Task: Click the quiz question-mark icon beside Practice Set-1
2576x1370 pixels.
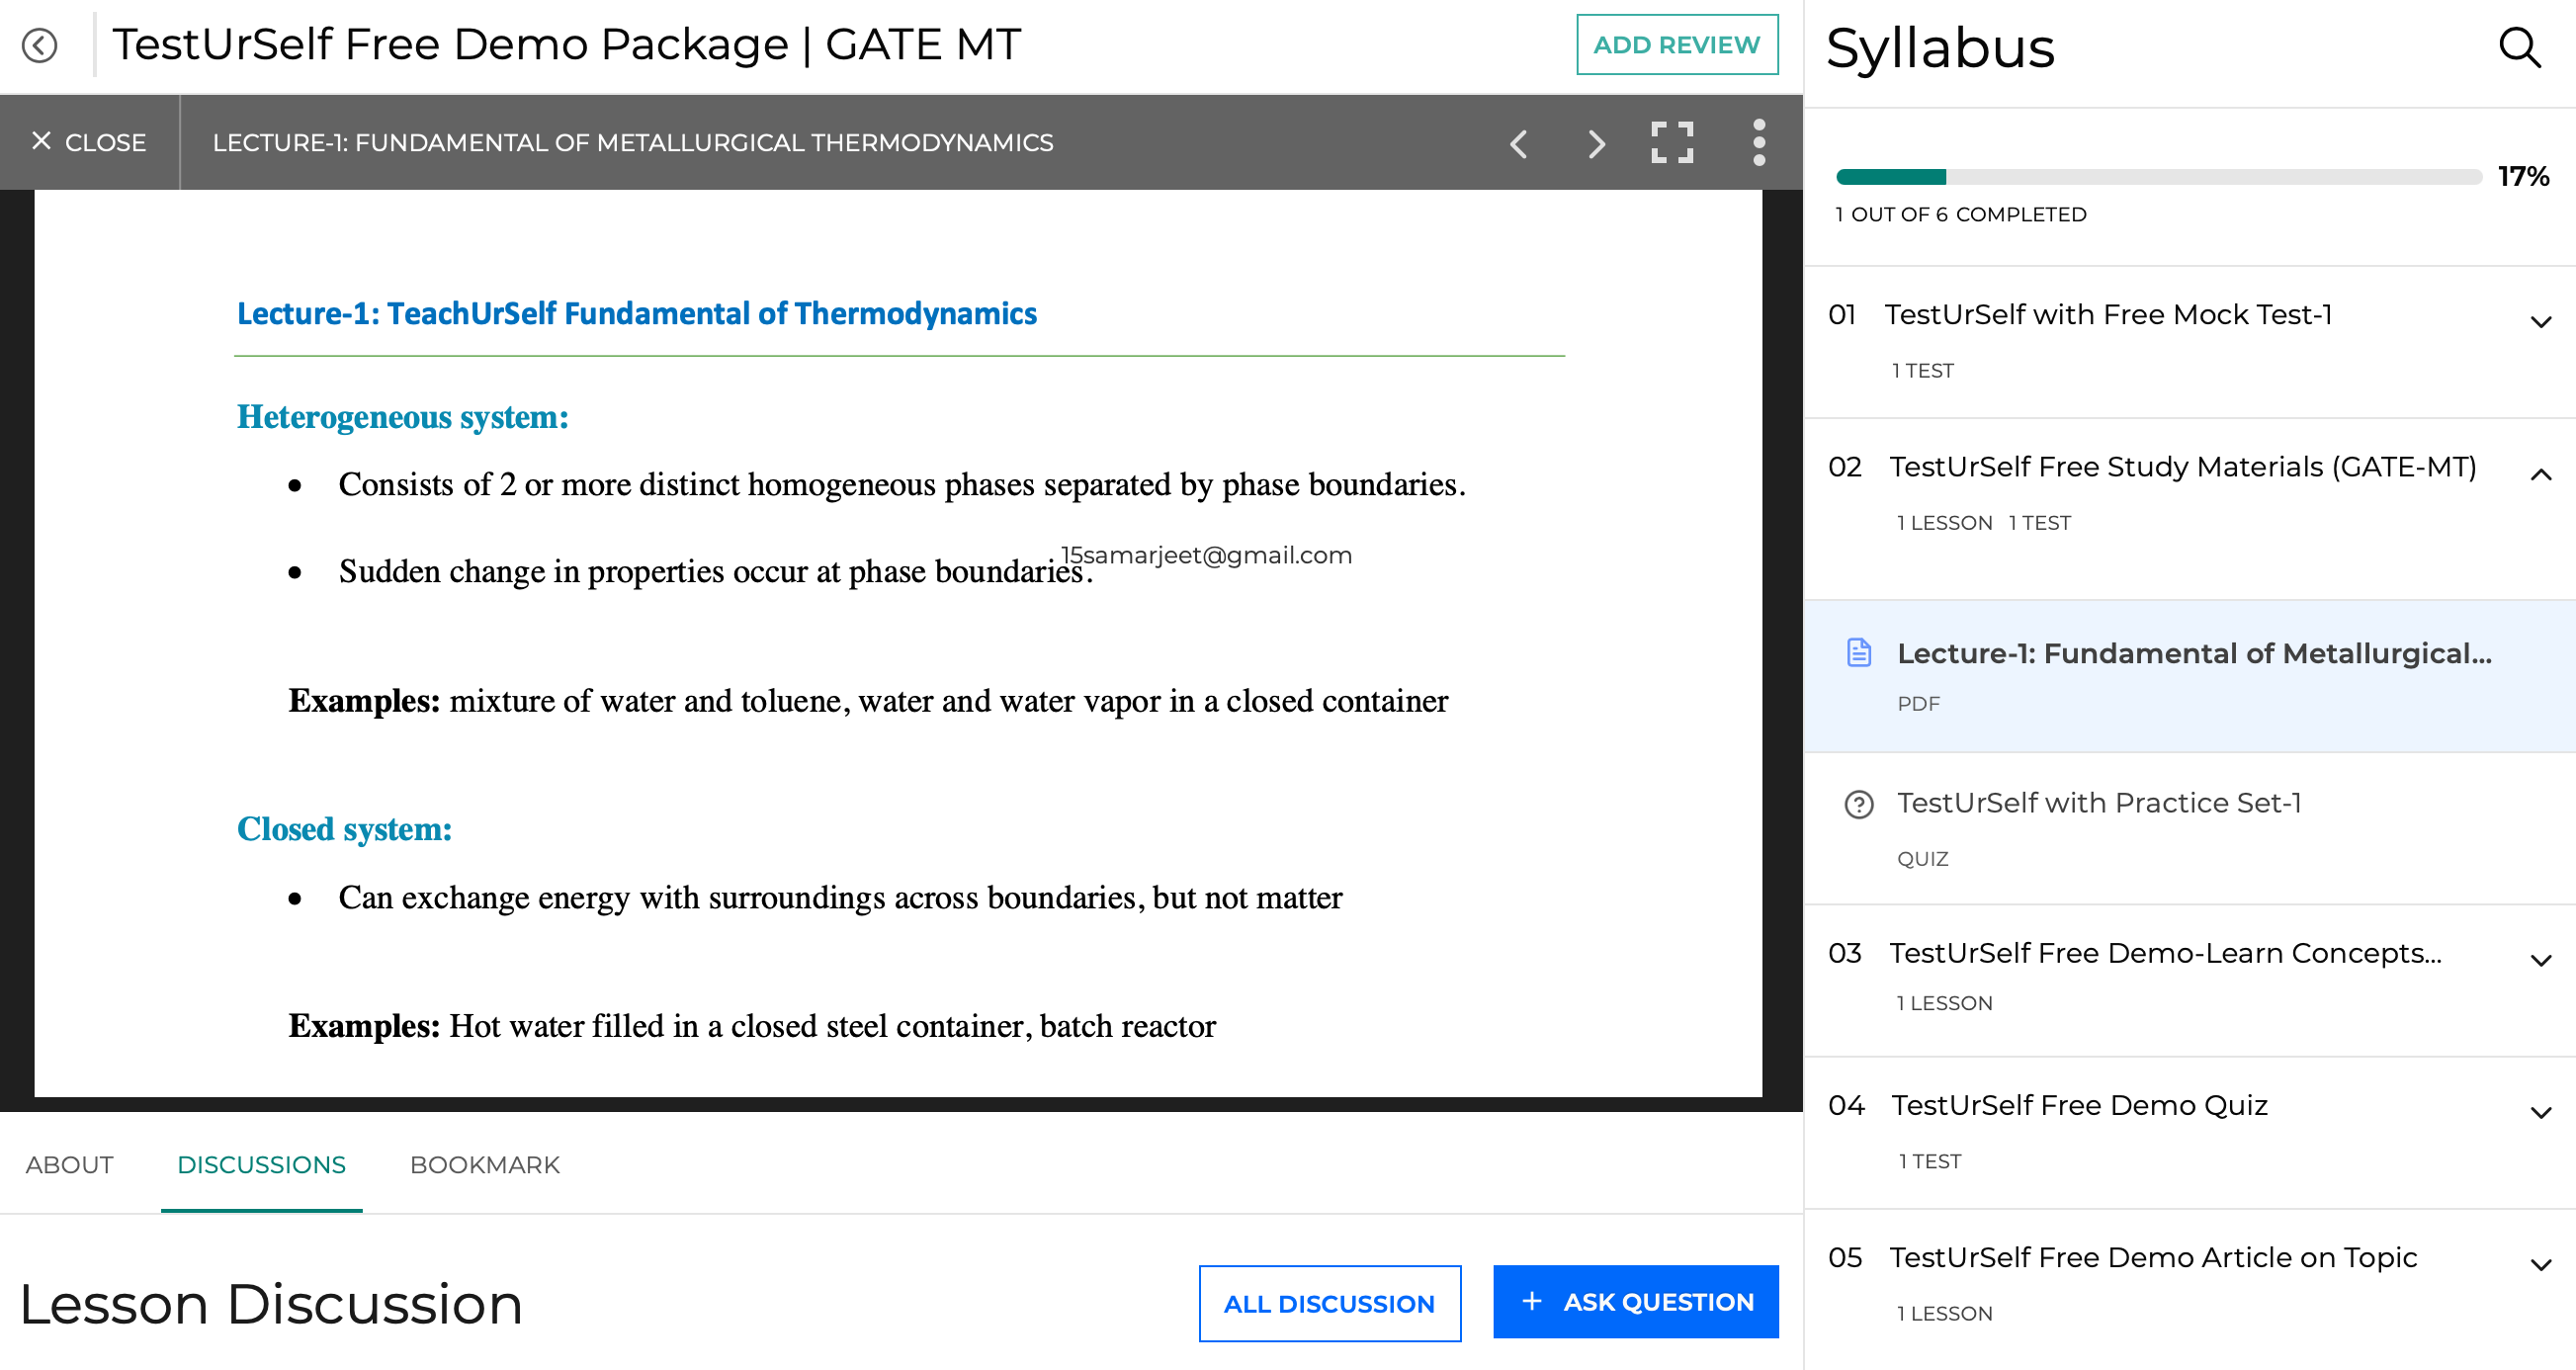Action: coord(1858,803)
